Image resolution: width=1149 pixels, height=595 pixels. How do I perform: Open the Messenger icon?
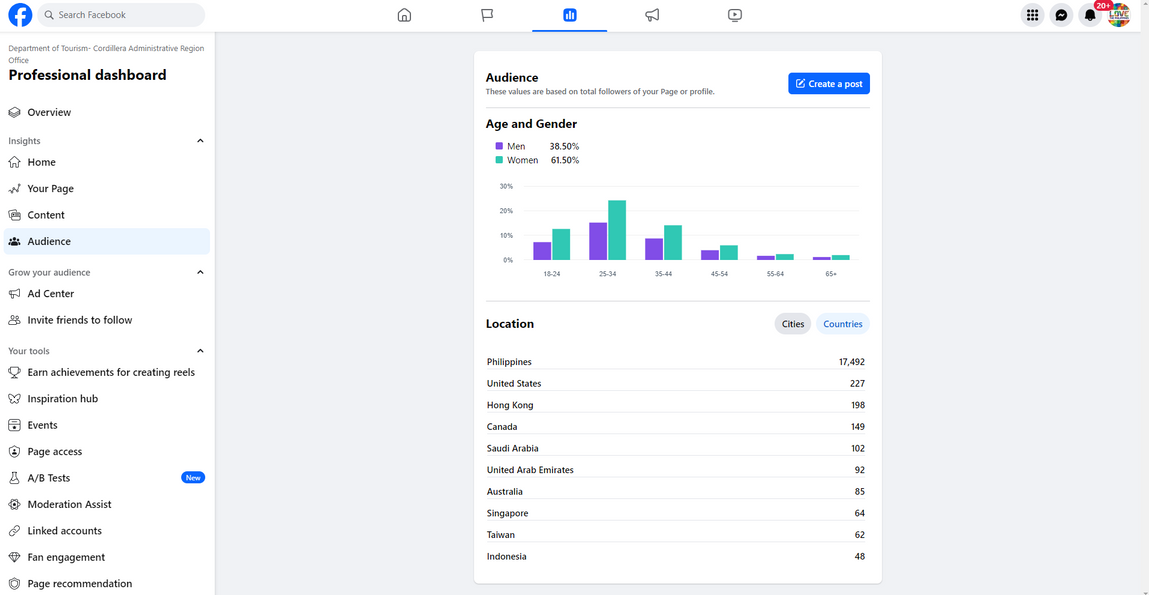(1061, 15)
